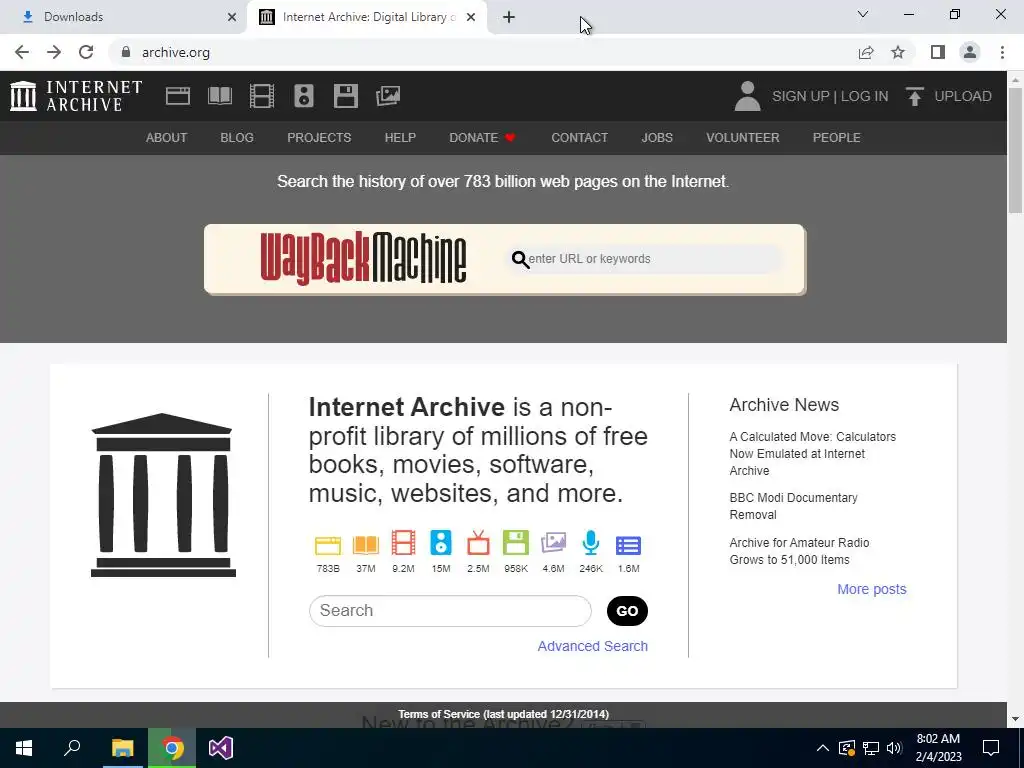
Task: Open the HELP menu item
Action: 400,138
